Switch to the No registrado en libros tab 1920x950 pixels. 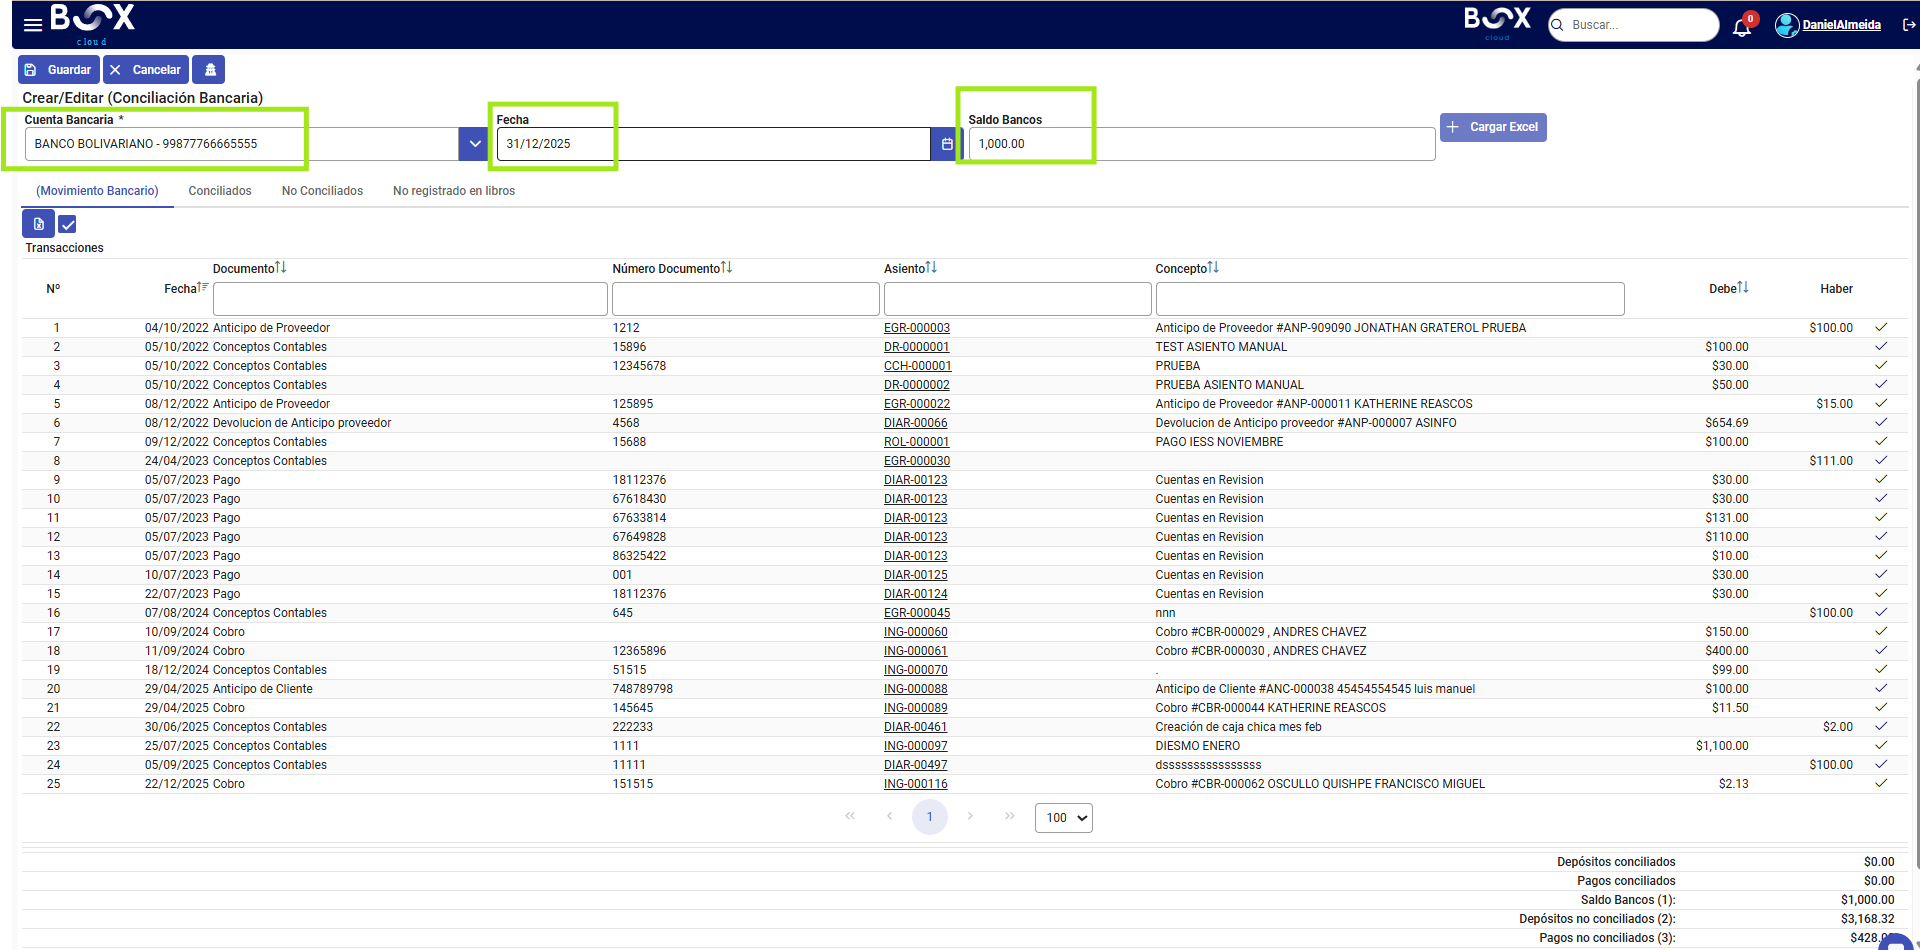pos(454,191)
